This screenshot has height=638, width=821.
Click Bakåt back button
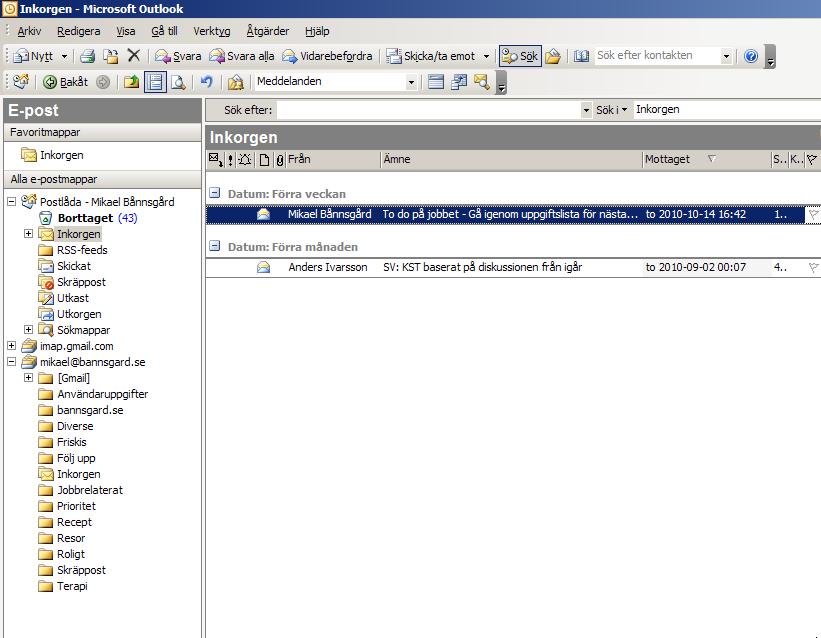[65, 82]
